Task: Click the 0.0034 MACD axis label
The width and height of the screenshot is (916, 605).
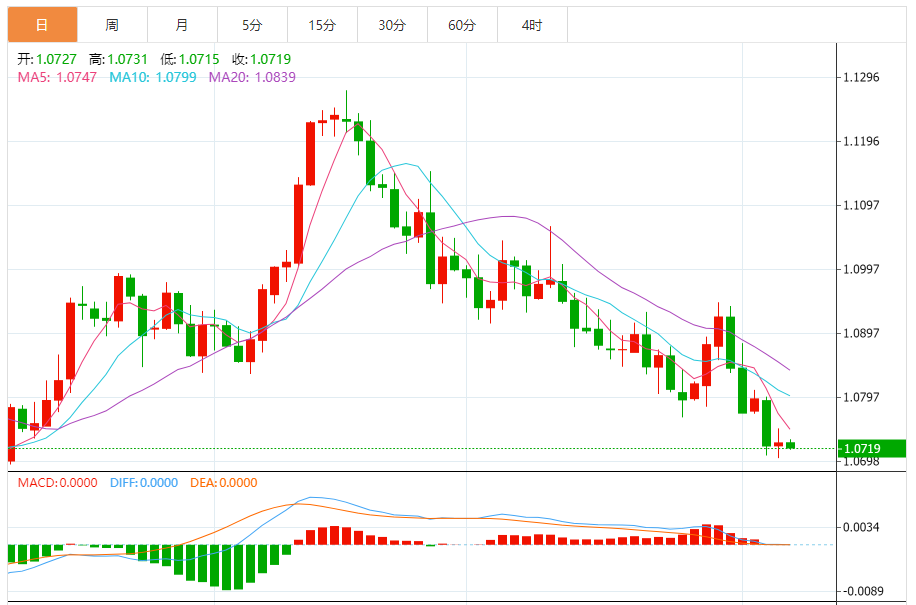Action: (x=861, y=527)
